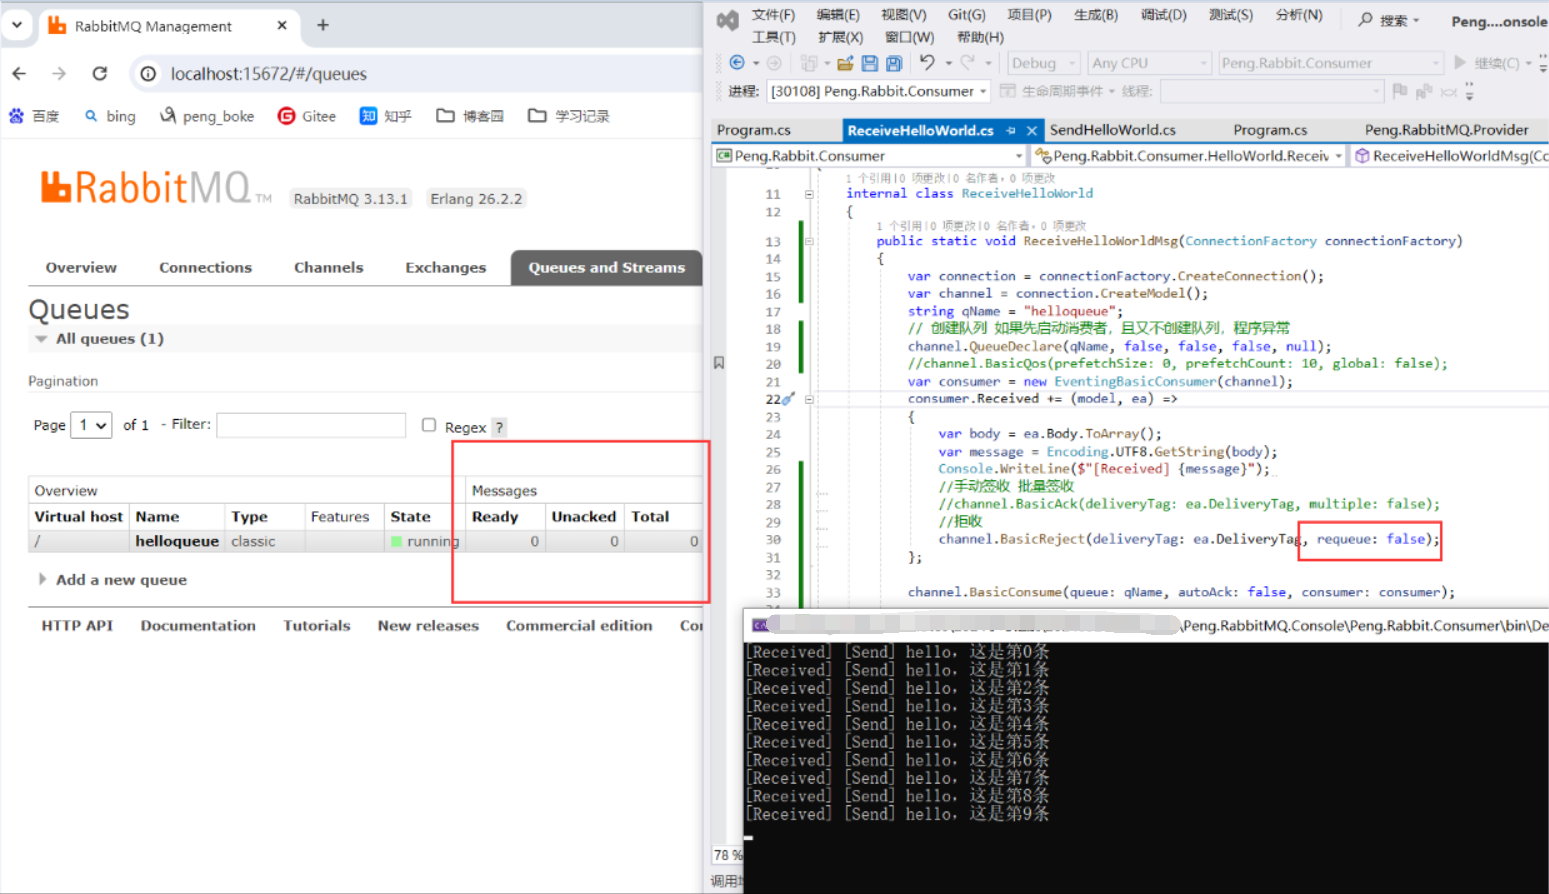This screenshot has width=1549, height=894.
Task: Click the undo icon in Visual Studio
Action: point(927,63)
